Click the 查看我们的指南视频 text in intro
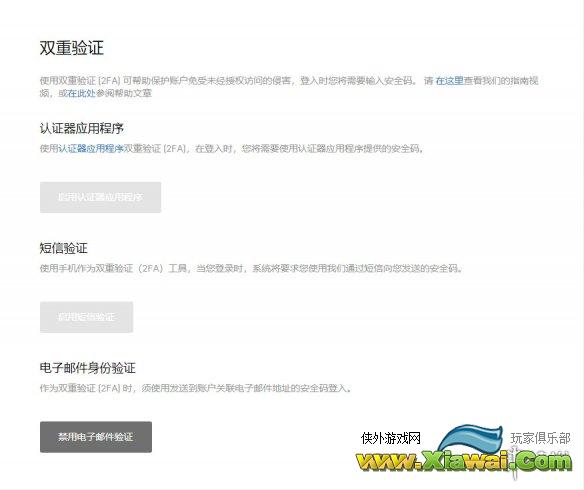Image resolution: width=584 pixels, height=490 pixels. click(x=501, y=80)
